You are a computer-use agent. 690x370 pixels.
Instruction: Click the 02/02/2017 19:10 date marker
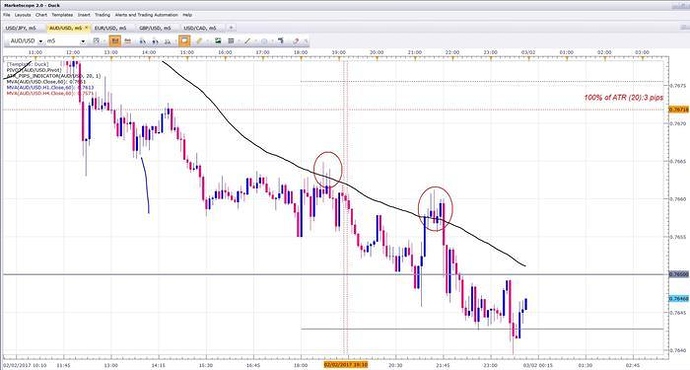click(345, 365)
